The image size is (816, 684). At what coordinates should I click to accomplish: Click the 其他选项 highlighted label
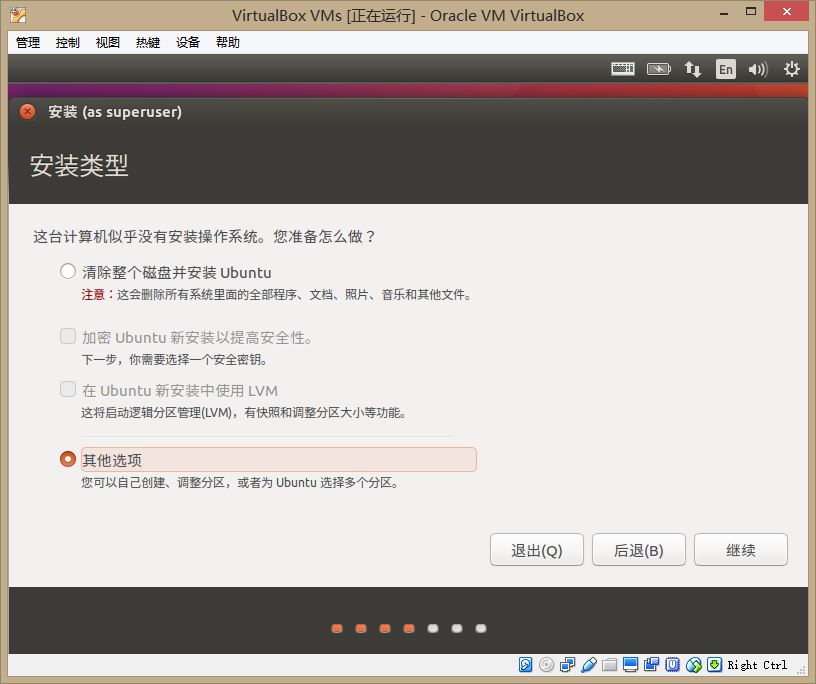(278, 460)
